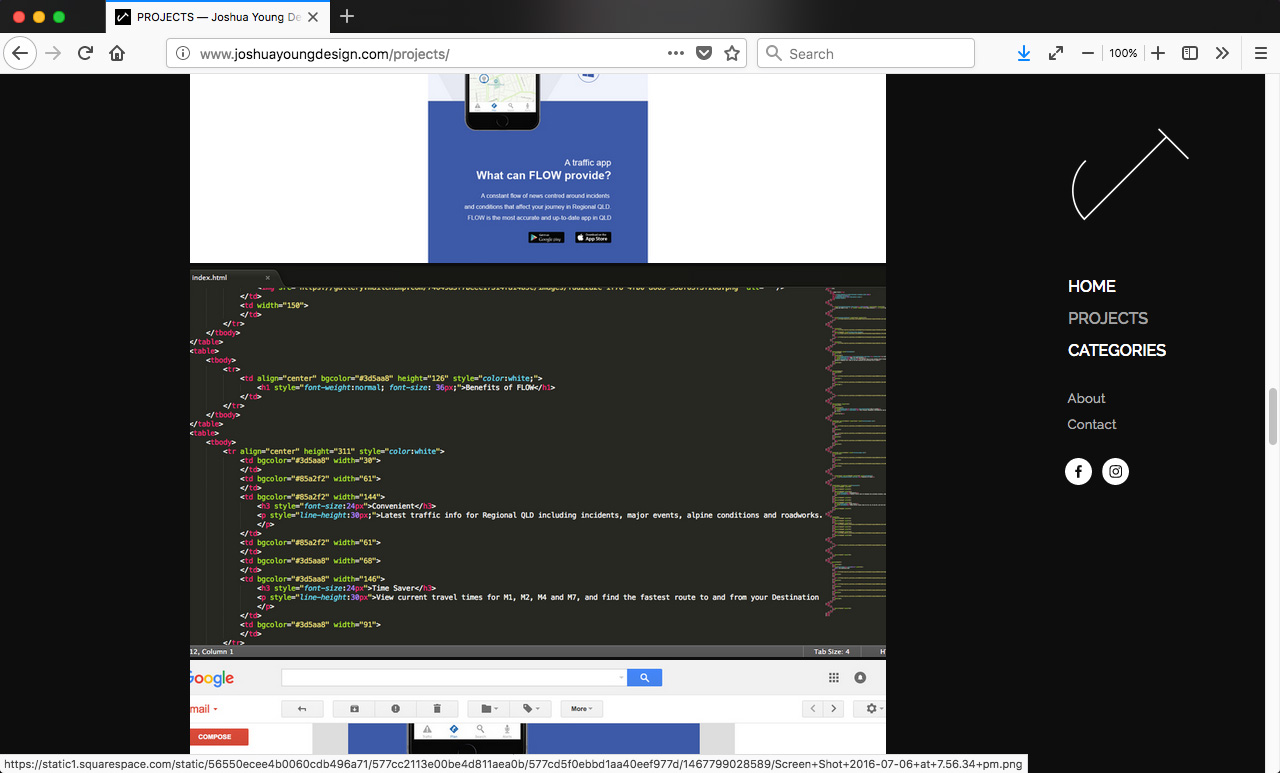This screenshot has height=773, width=1280.
Task: Open a new browser tab
Action: coord(347,16)
